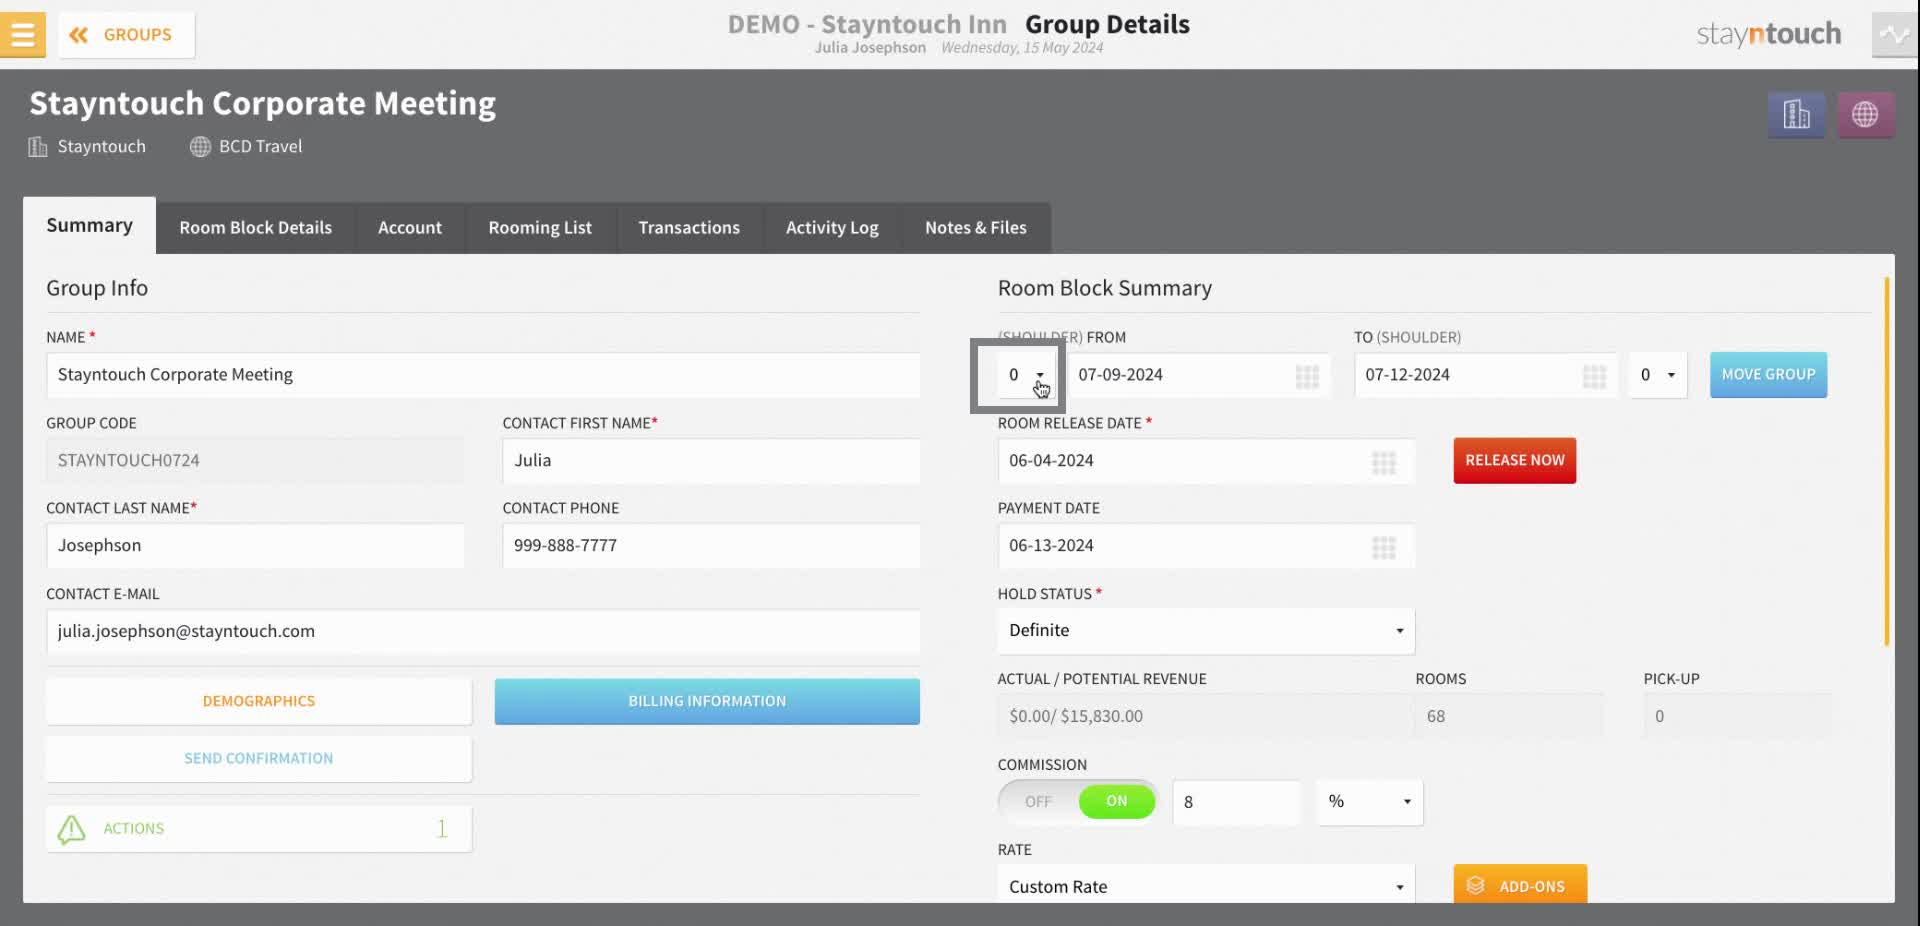1920x926 pixels.
Task: Click the Add-Ons button
Action: click(x=1520, y=885)
